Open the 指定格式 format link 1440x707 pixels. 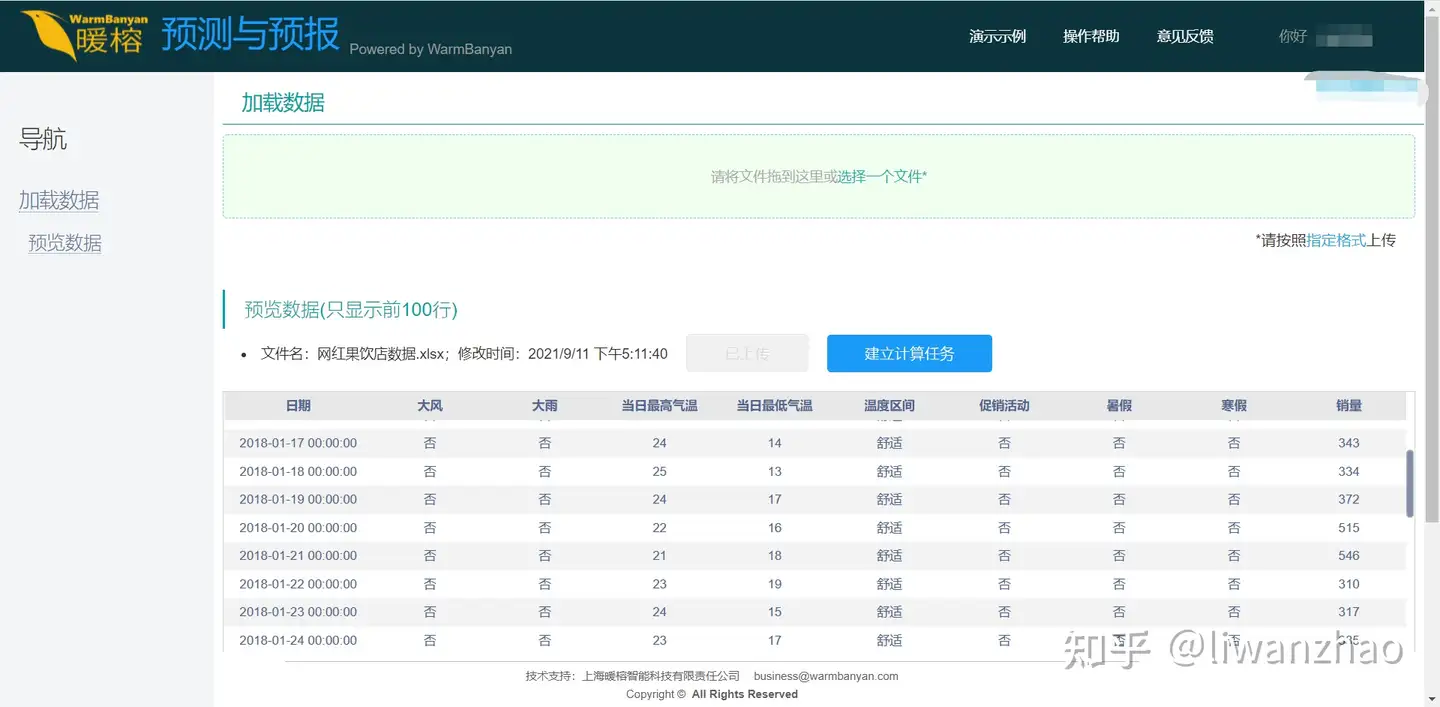tap(1336, 240)
